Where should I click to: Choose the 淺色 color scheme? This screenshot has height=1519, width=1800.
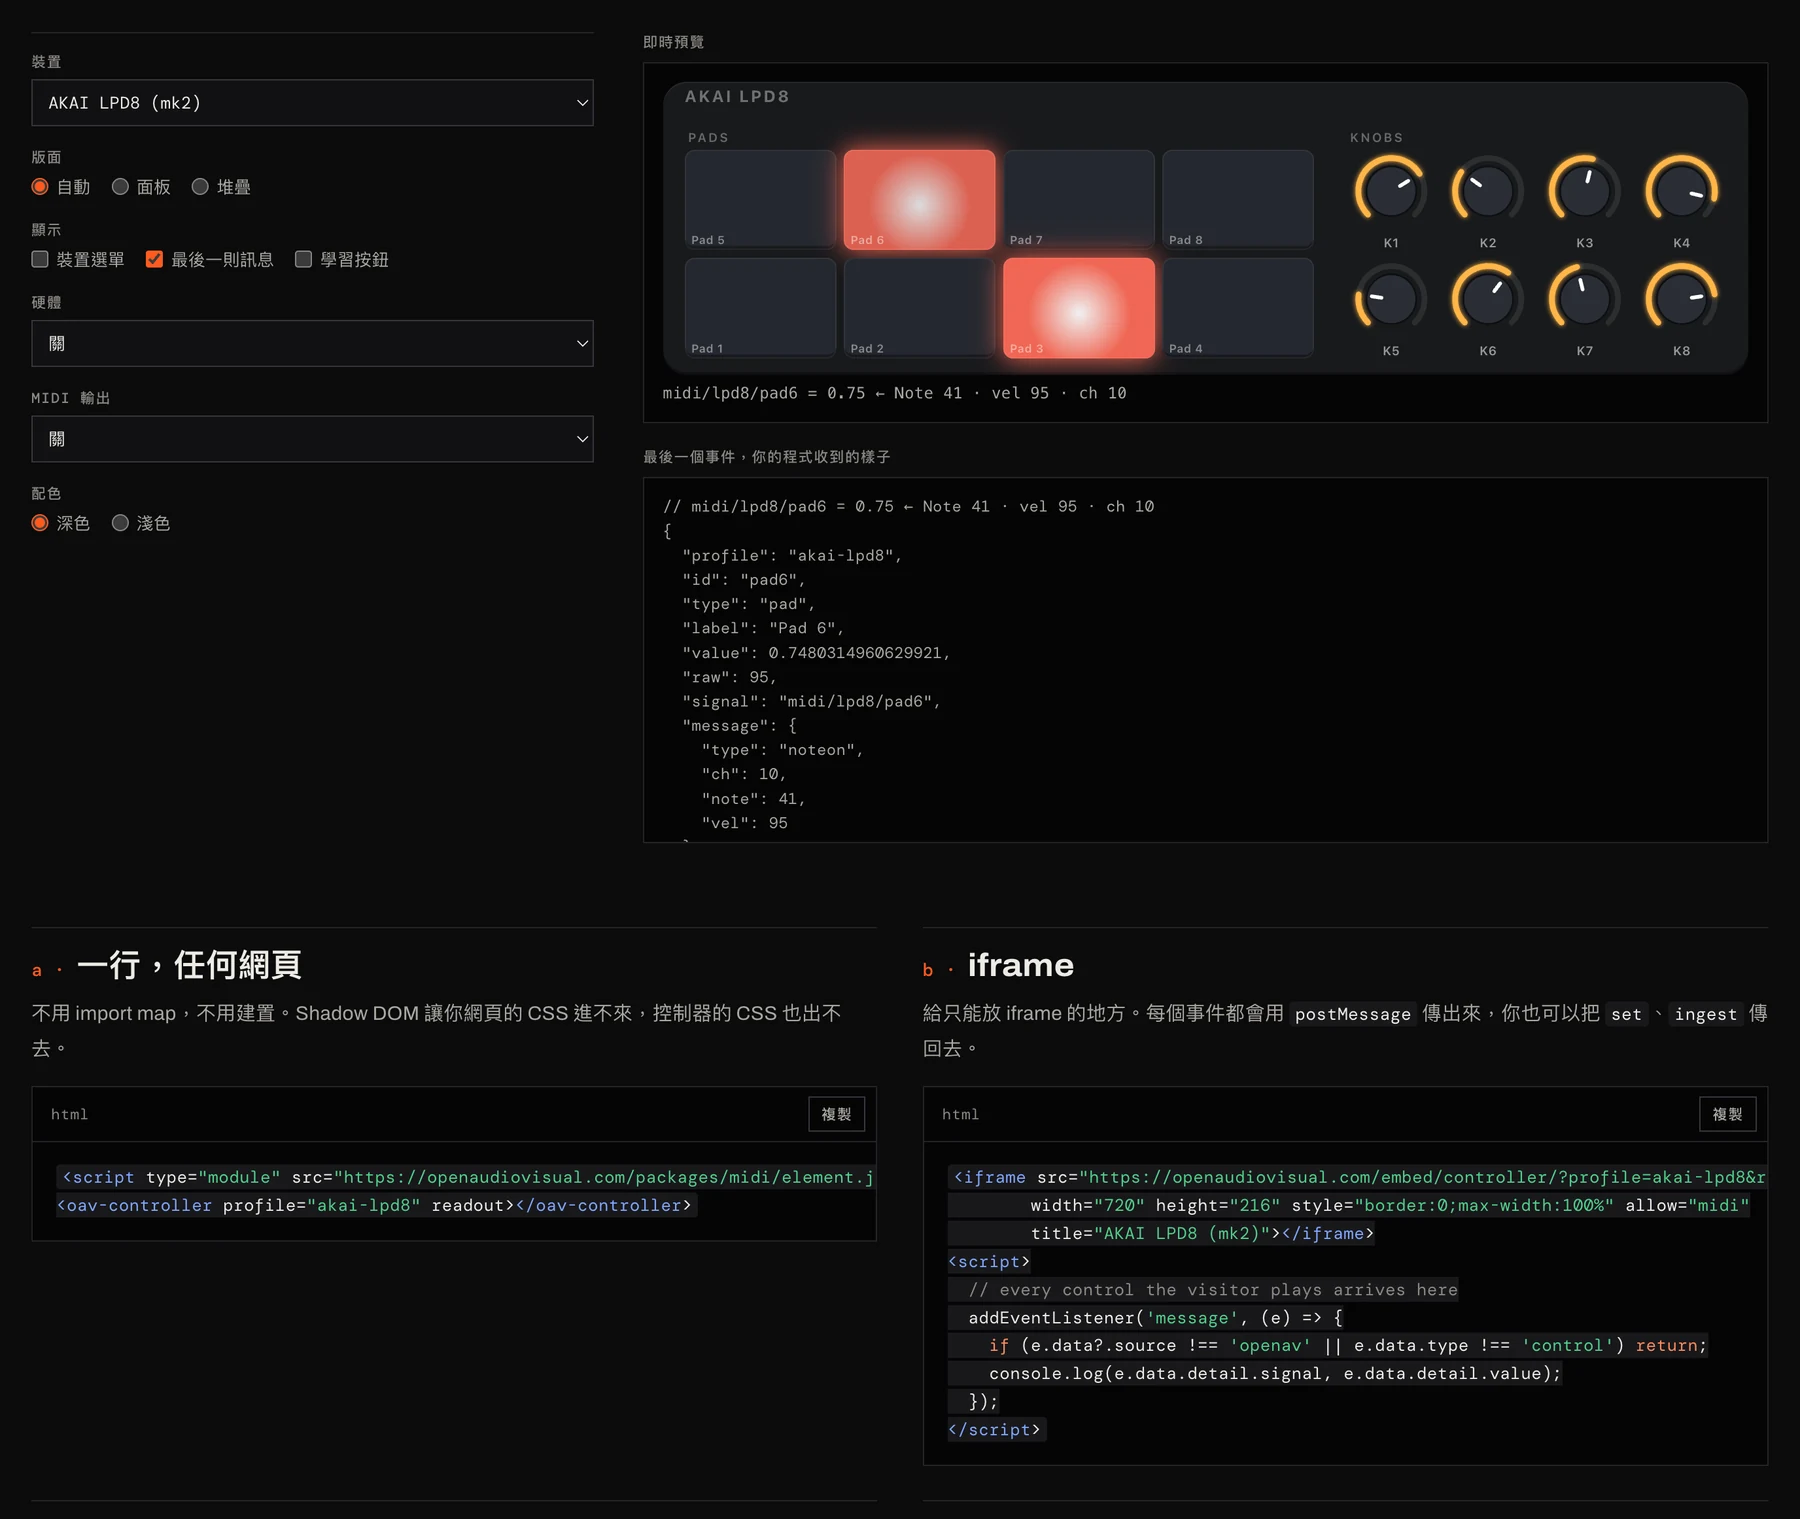(x=120, y=523)
